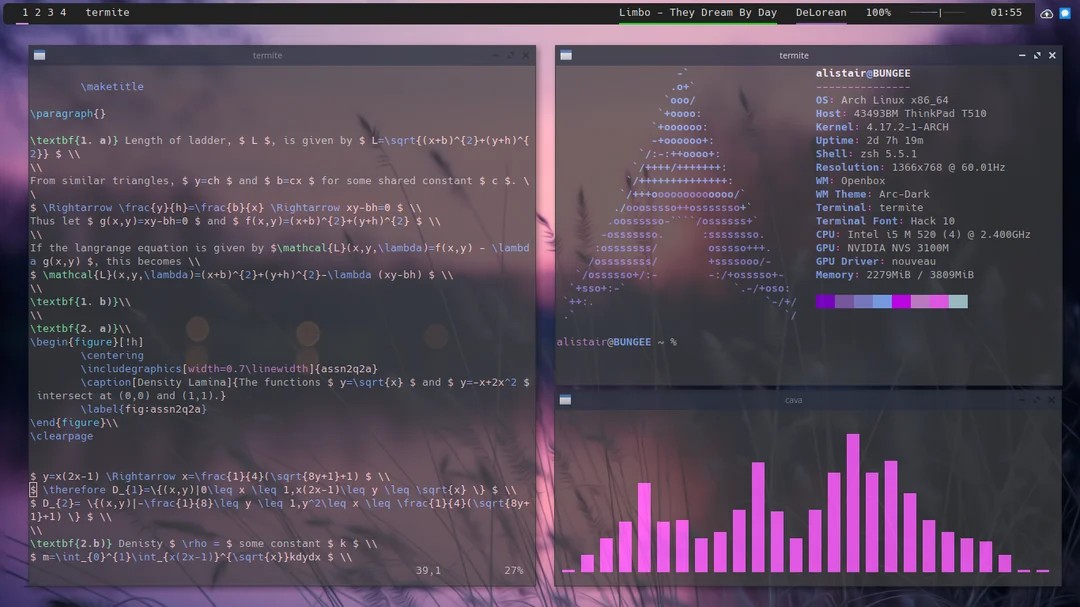
Task: Switch to workspace 4
Action: pyautogui.click(x=63, y=12)
